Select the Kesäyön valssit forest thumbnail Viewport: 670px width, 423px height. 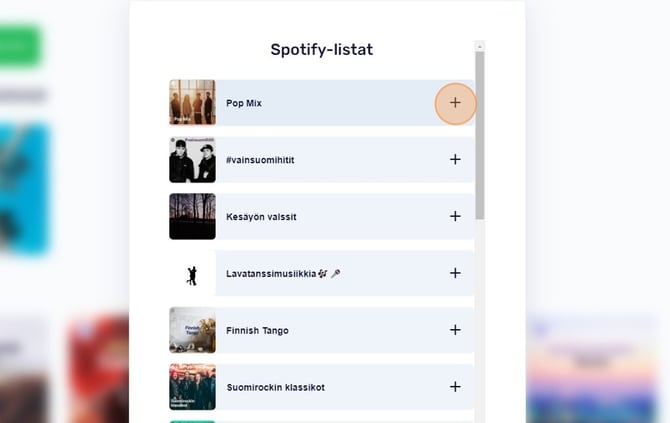(x=192, y=216)
